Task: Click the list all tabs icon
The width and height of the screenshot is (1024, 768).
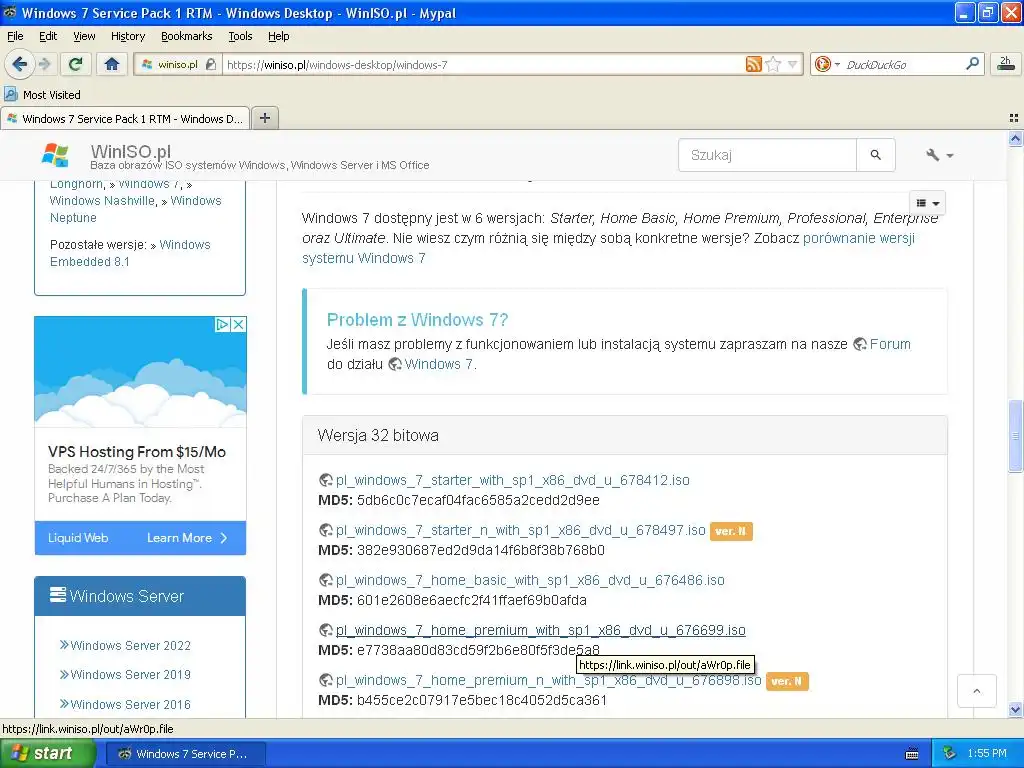Action: [1014, 118]
